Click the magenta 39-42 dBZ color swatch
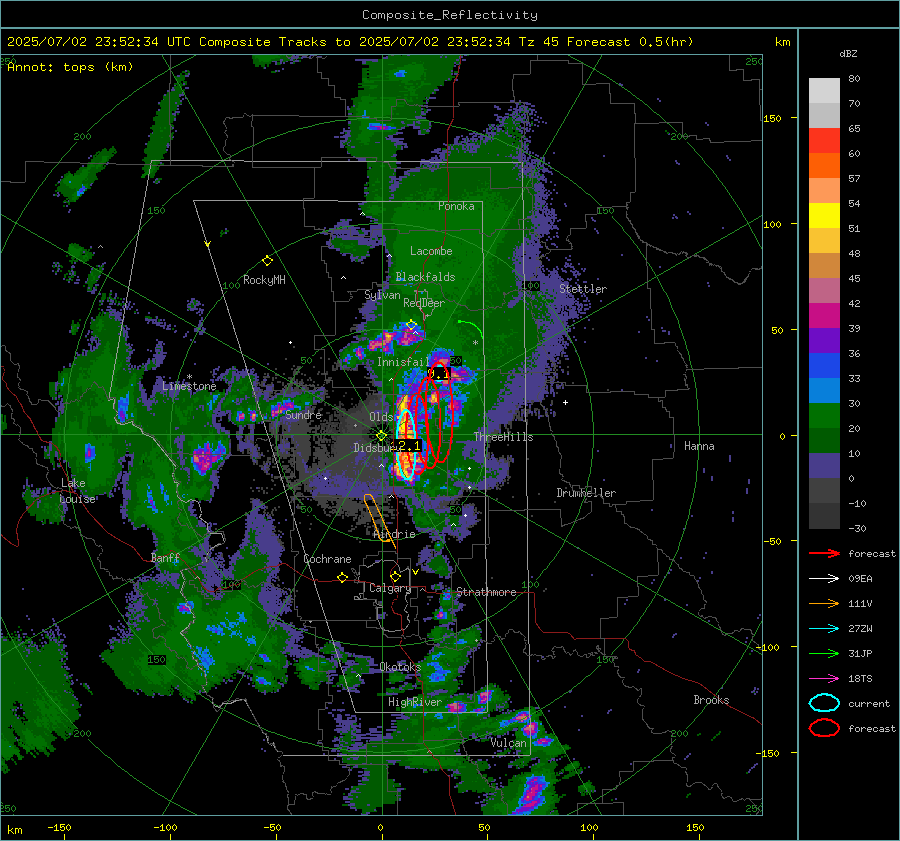 [824, 316]
